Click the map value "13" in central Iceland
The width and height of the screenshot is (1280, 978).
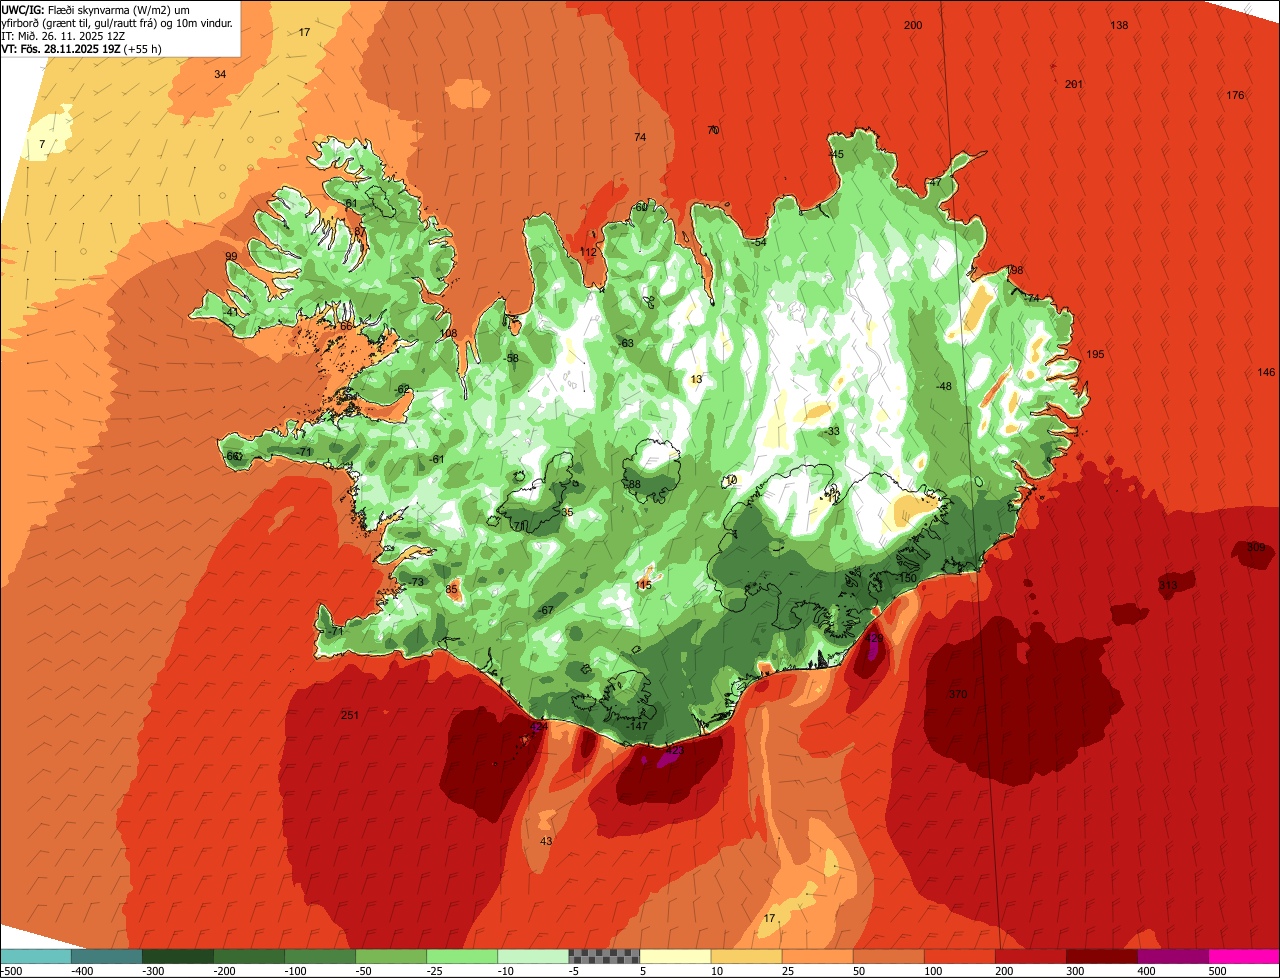[x=696, y=379]
